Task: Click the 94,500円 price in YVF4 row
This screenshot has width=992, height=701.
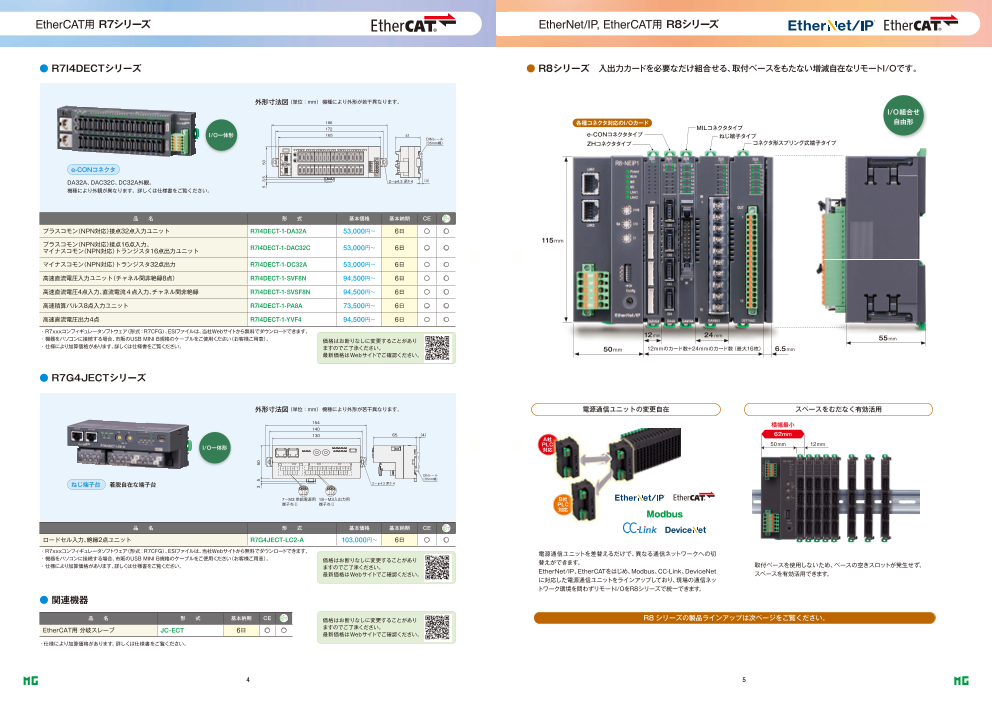Action: click(x=359, y=319)
